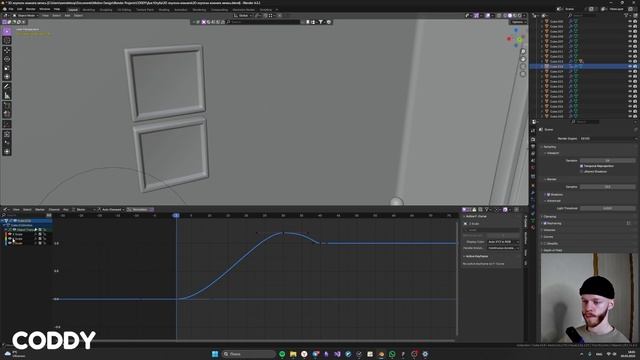Toggle Jittered Shadows checkbox
This screenshot has height=360, width=640.
click(x=582, y=171)
